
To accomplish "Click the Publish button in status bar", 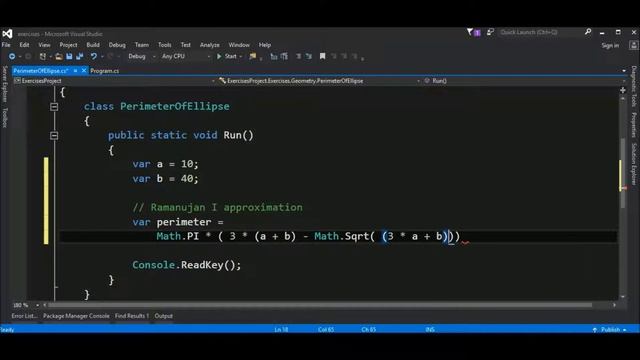I will point(610,329).
